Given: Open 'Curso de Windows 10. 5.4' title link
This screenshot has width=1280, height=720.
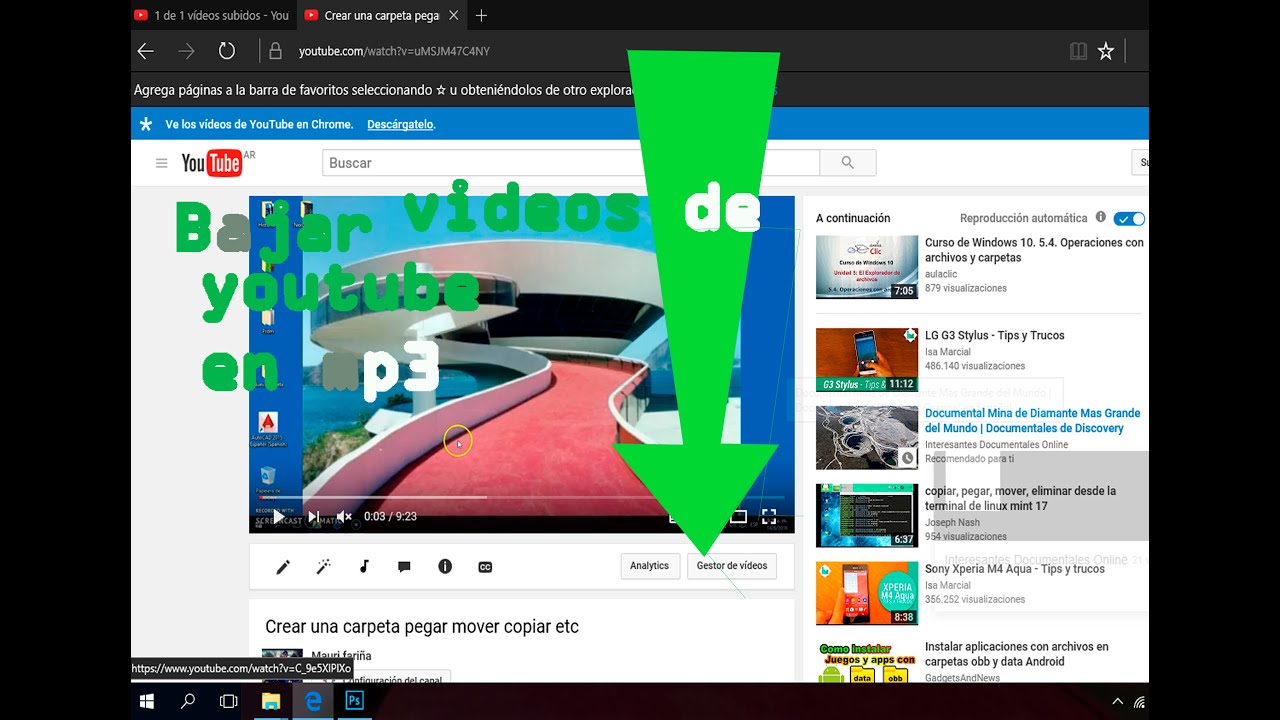Looking at the screenshot, I should click(x=1034, y=250).
